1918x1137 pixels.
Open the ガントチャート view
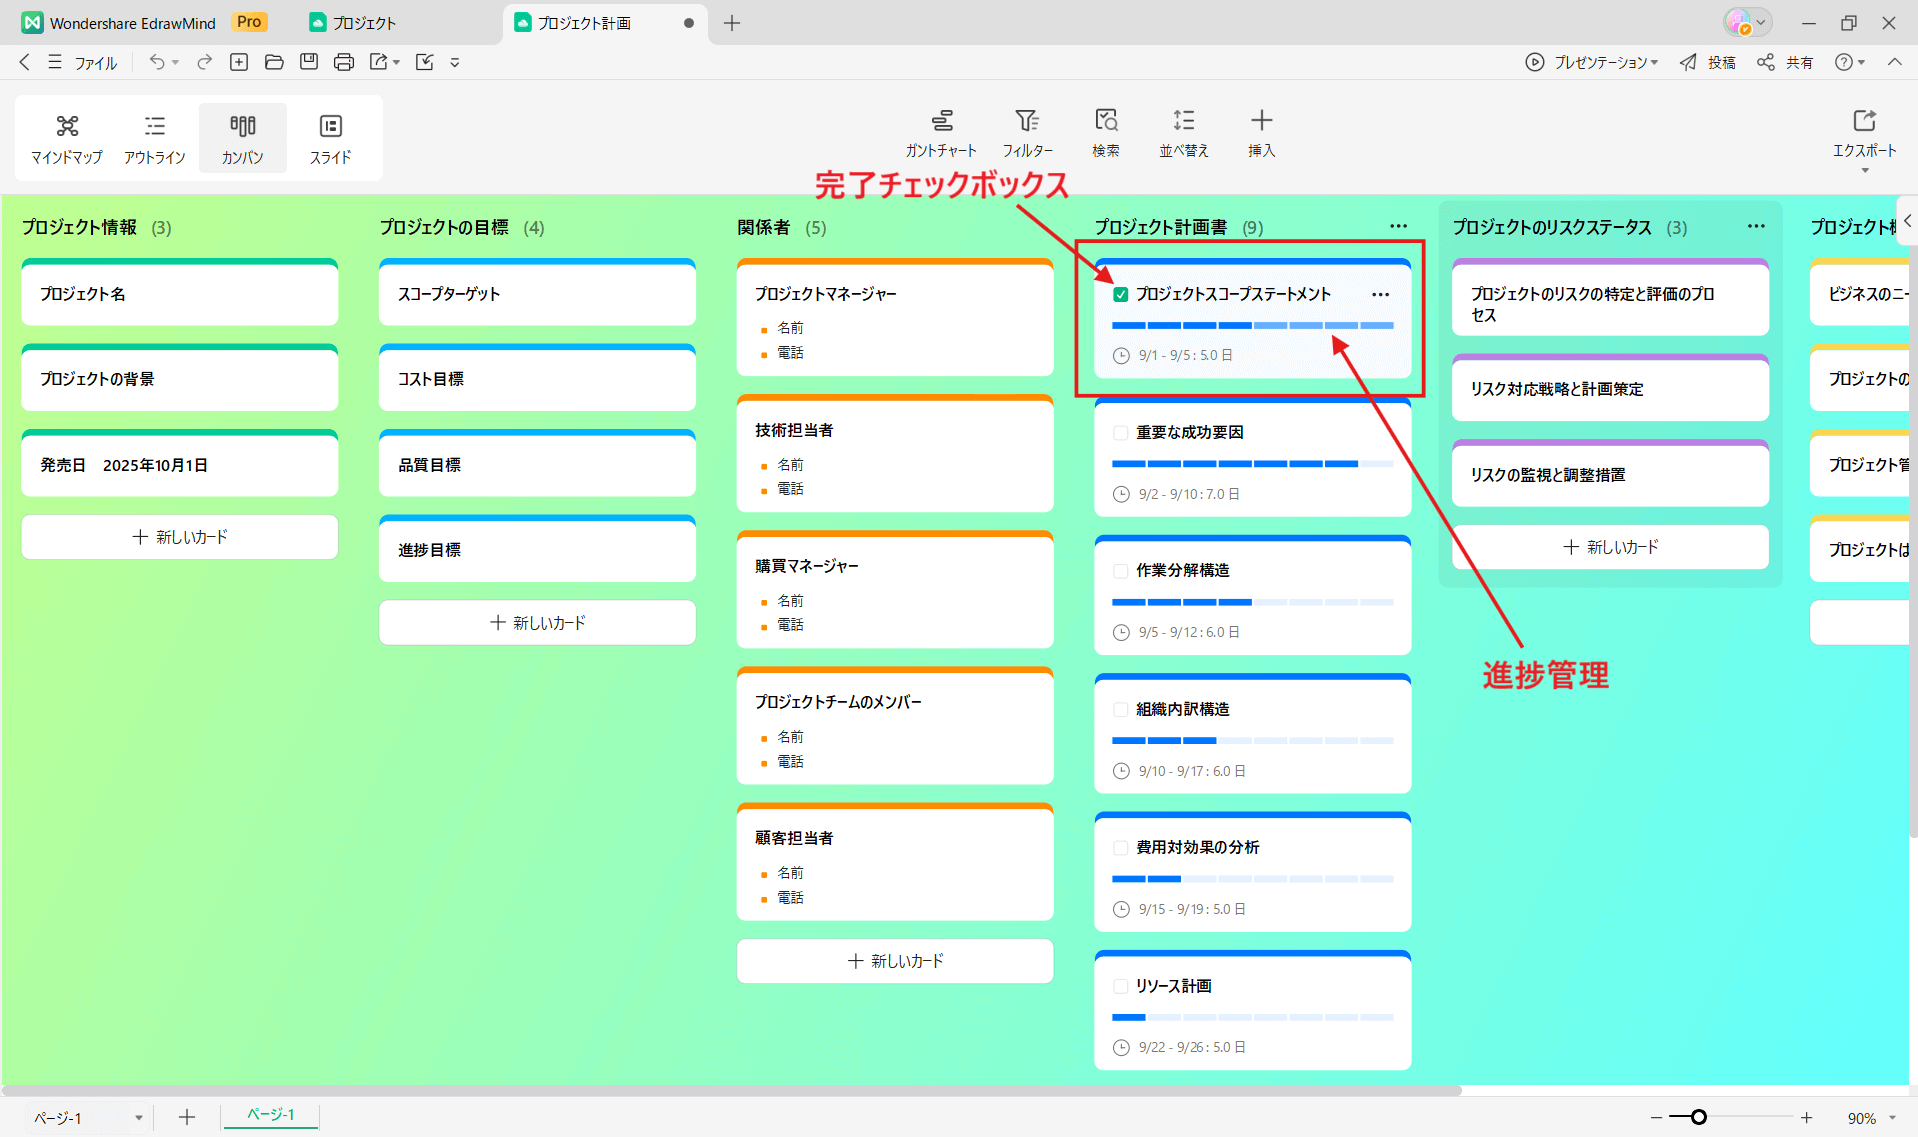coord(941,133)
